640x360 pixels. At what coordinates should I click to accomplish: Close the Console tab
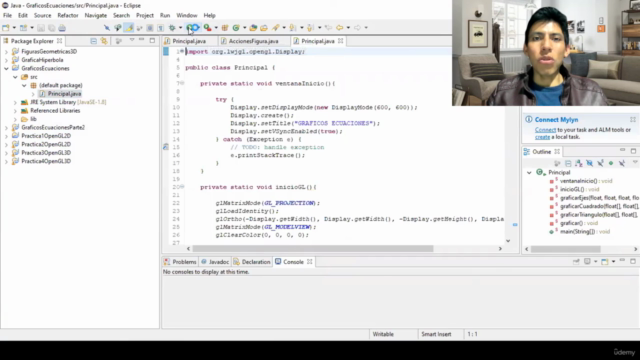click(x=309, y=262)
